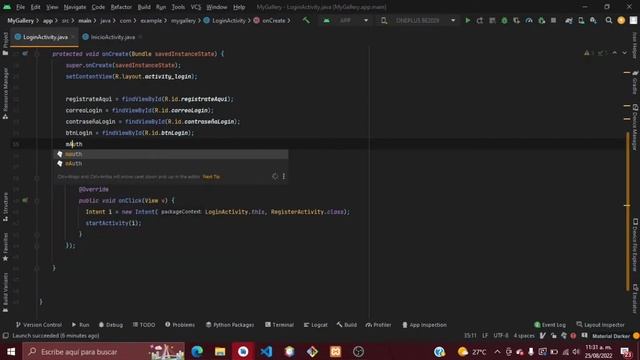Open the Profiler tool window

pyautogui.click(x=378, y=325)
